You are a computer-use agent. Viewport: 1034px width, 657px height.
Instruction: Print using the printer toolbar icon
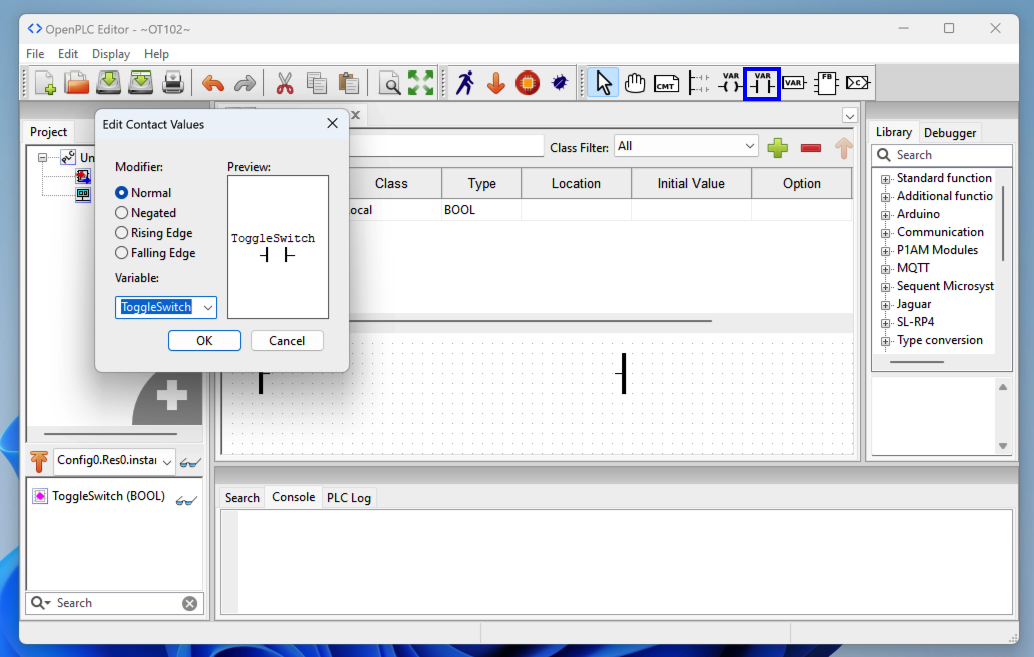(x=173, y=83)
